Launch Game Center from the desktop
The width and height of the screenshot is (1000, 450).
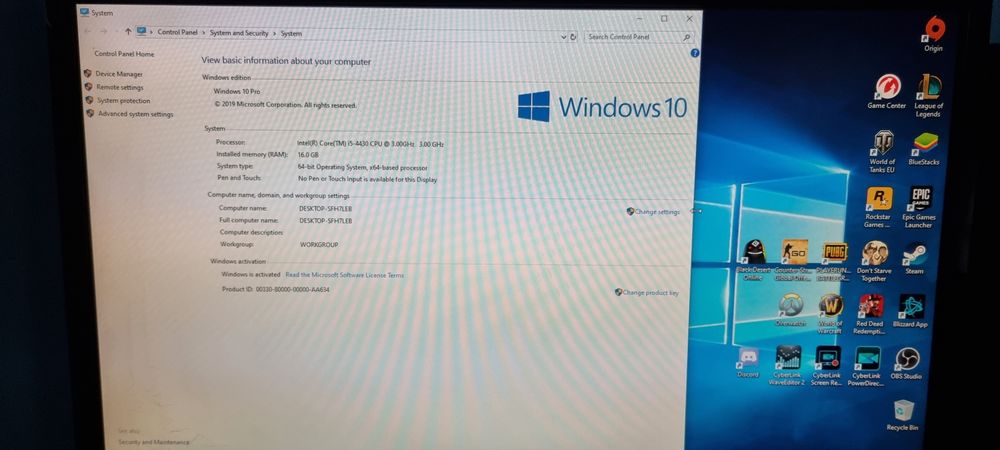point(886,91)
